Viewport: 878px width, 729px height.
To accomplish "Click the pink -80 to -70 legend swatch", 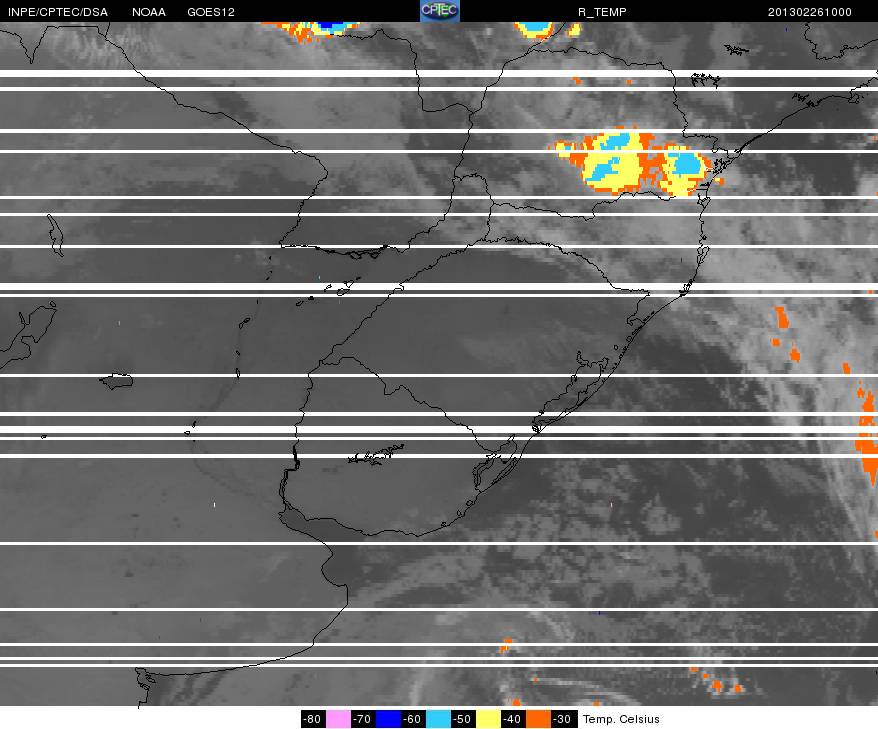I will (338, 719).
